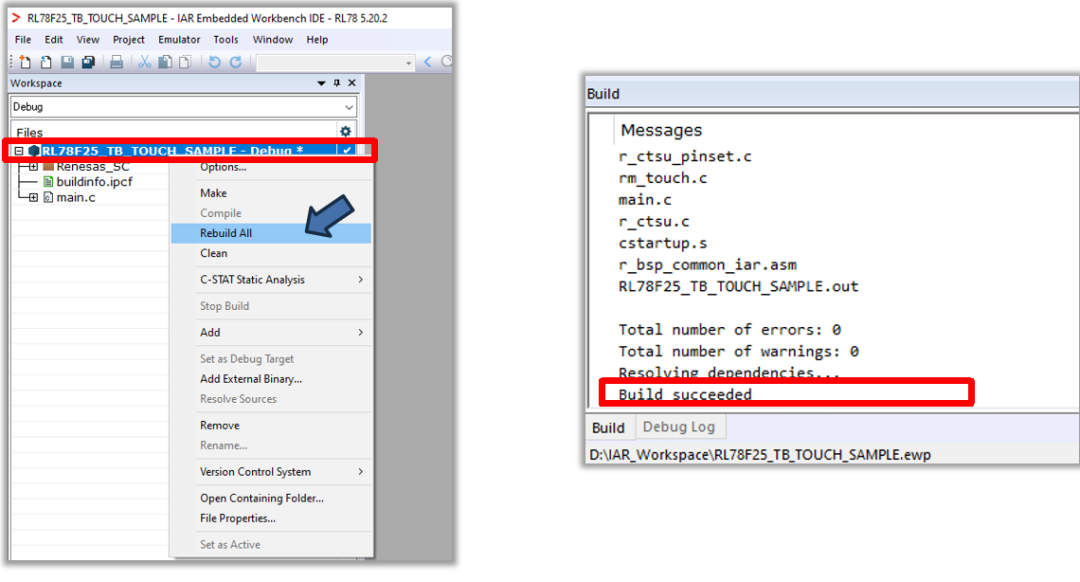This screenshot has width=1080, height=582.
Task: Click the New Document toolbar icon
Action: pos(25,62)
